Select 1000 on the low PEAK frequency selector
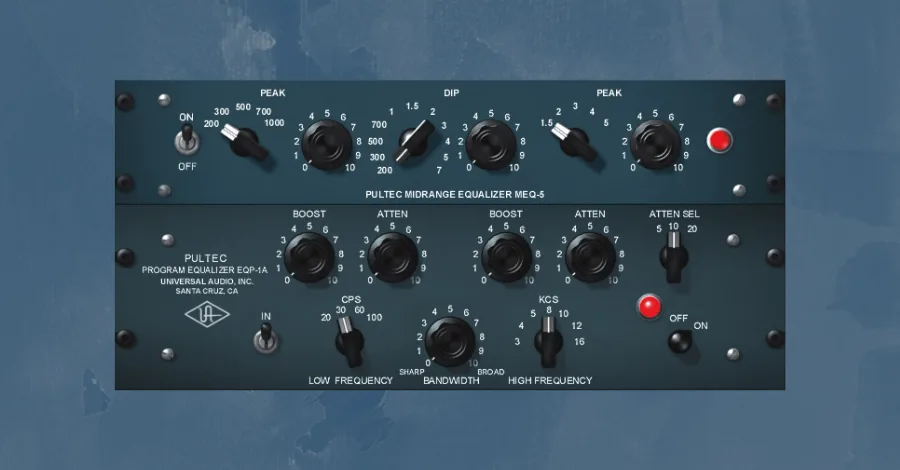Viewport: 900px width, 470px height. click(x=274, y=123)
